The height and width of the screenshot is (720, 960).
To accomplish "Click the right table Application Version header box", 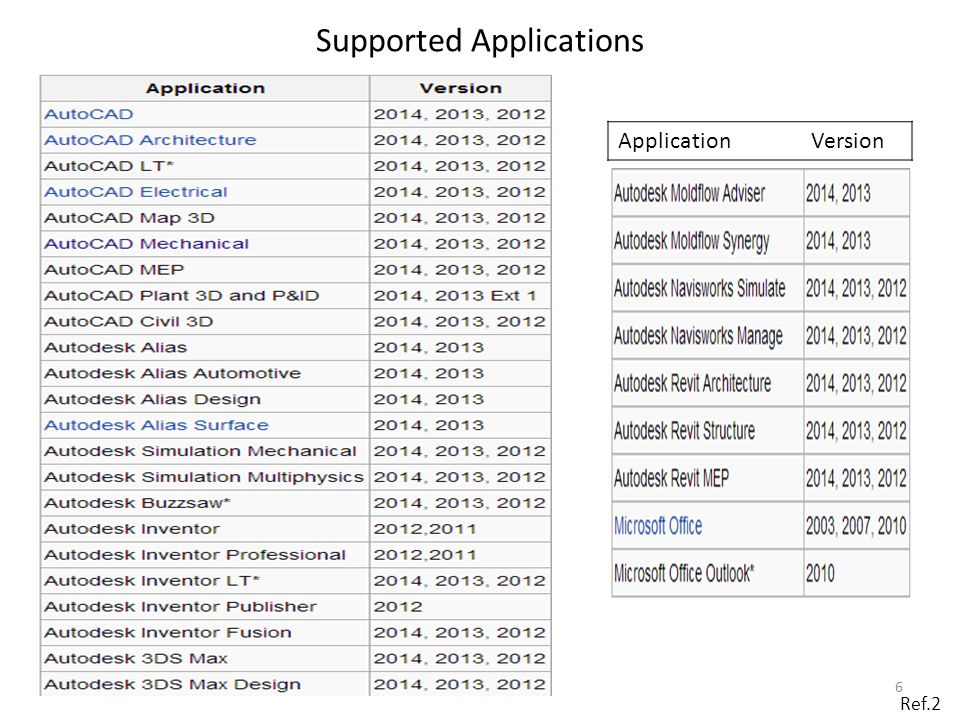I will point(760,141).
